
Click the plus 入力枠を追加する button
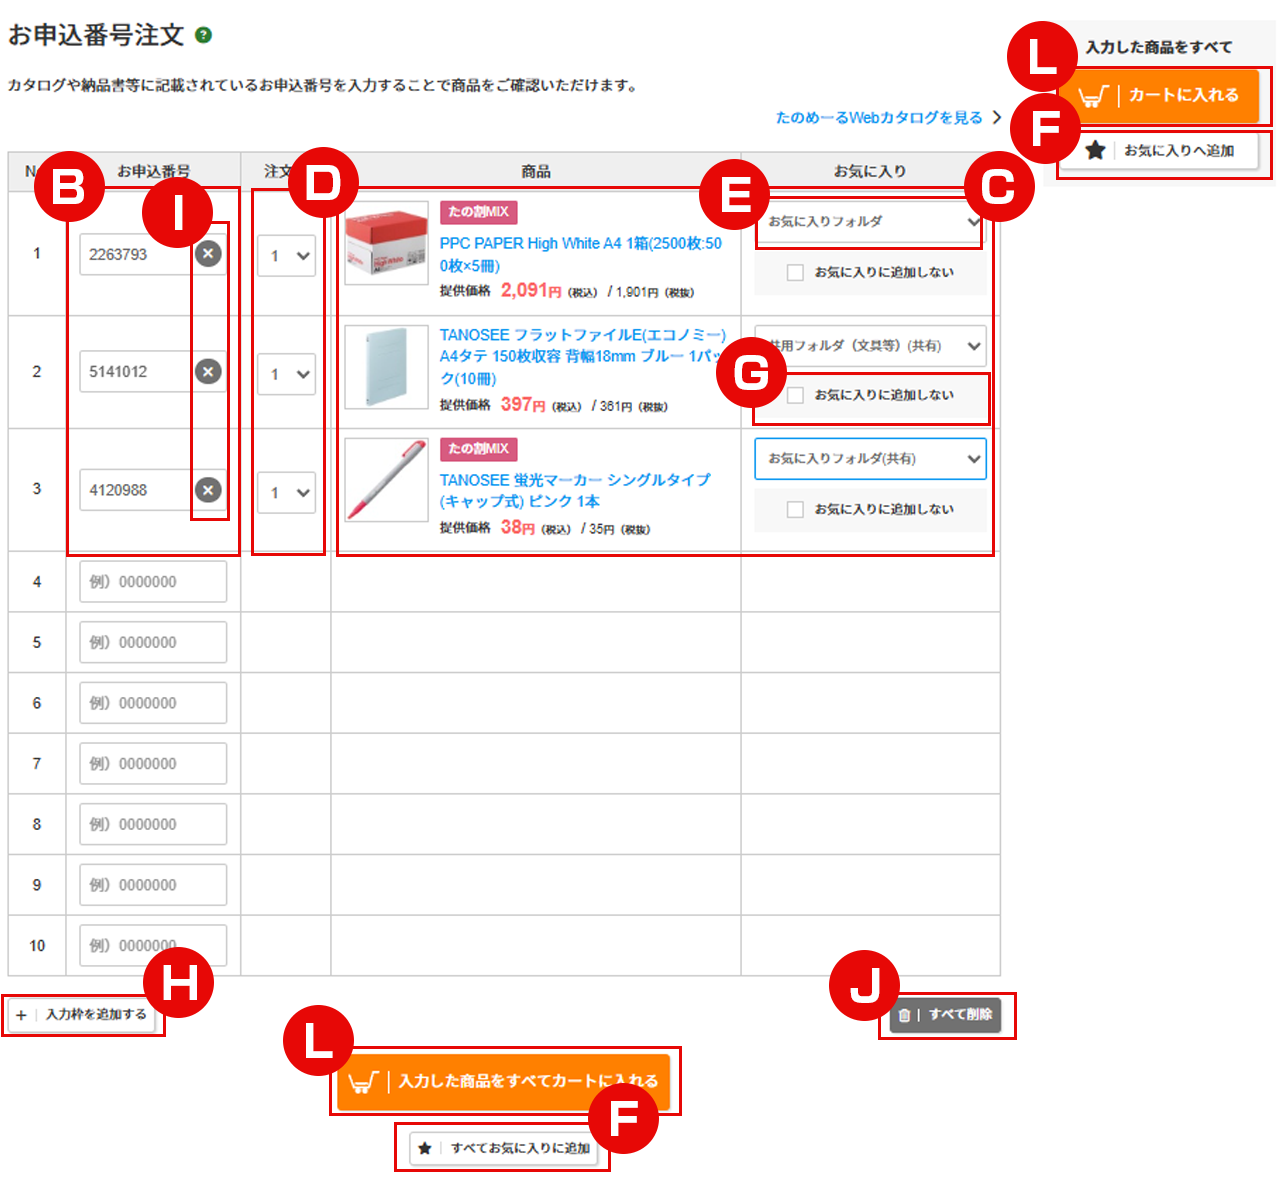[x=83, y=1015]
